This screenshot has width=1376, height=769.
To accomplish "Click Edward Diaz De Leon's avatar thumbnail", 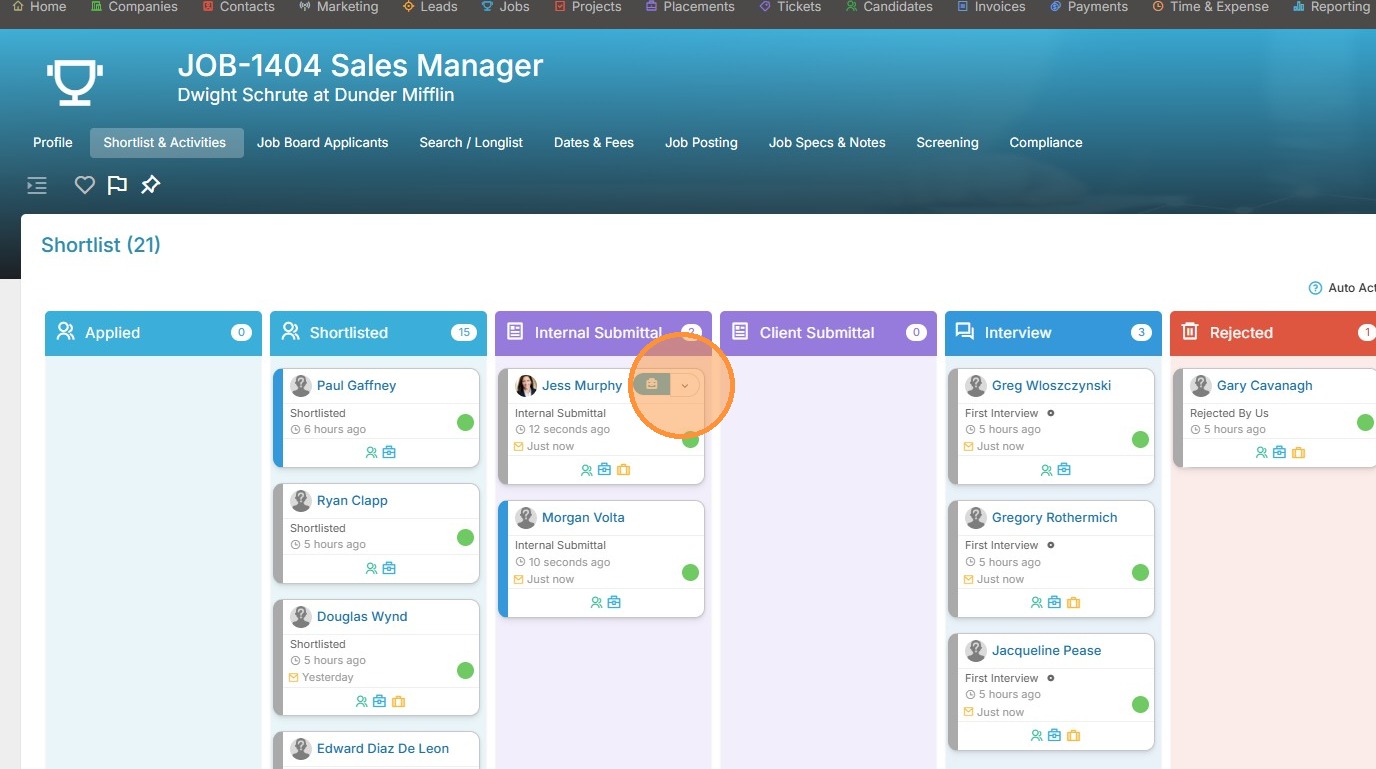I will click(301, 749).
